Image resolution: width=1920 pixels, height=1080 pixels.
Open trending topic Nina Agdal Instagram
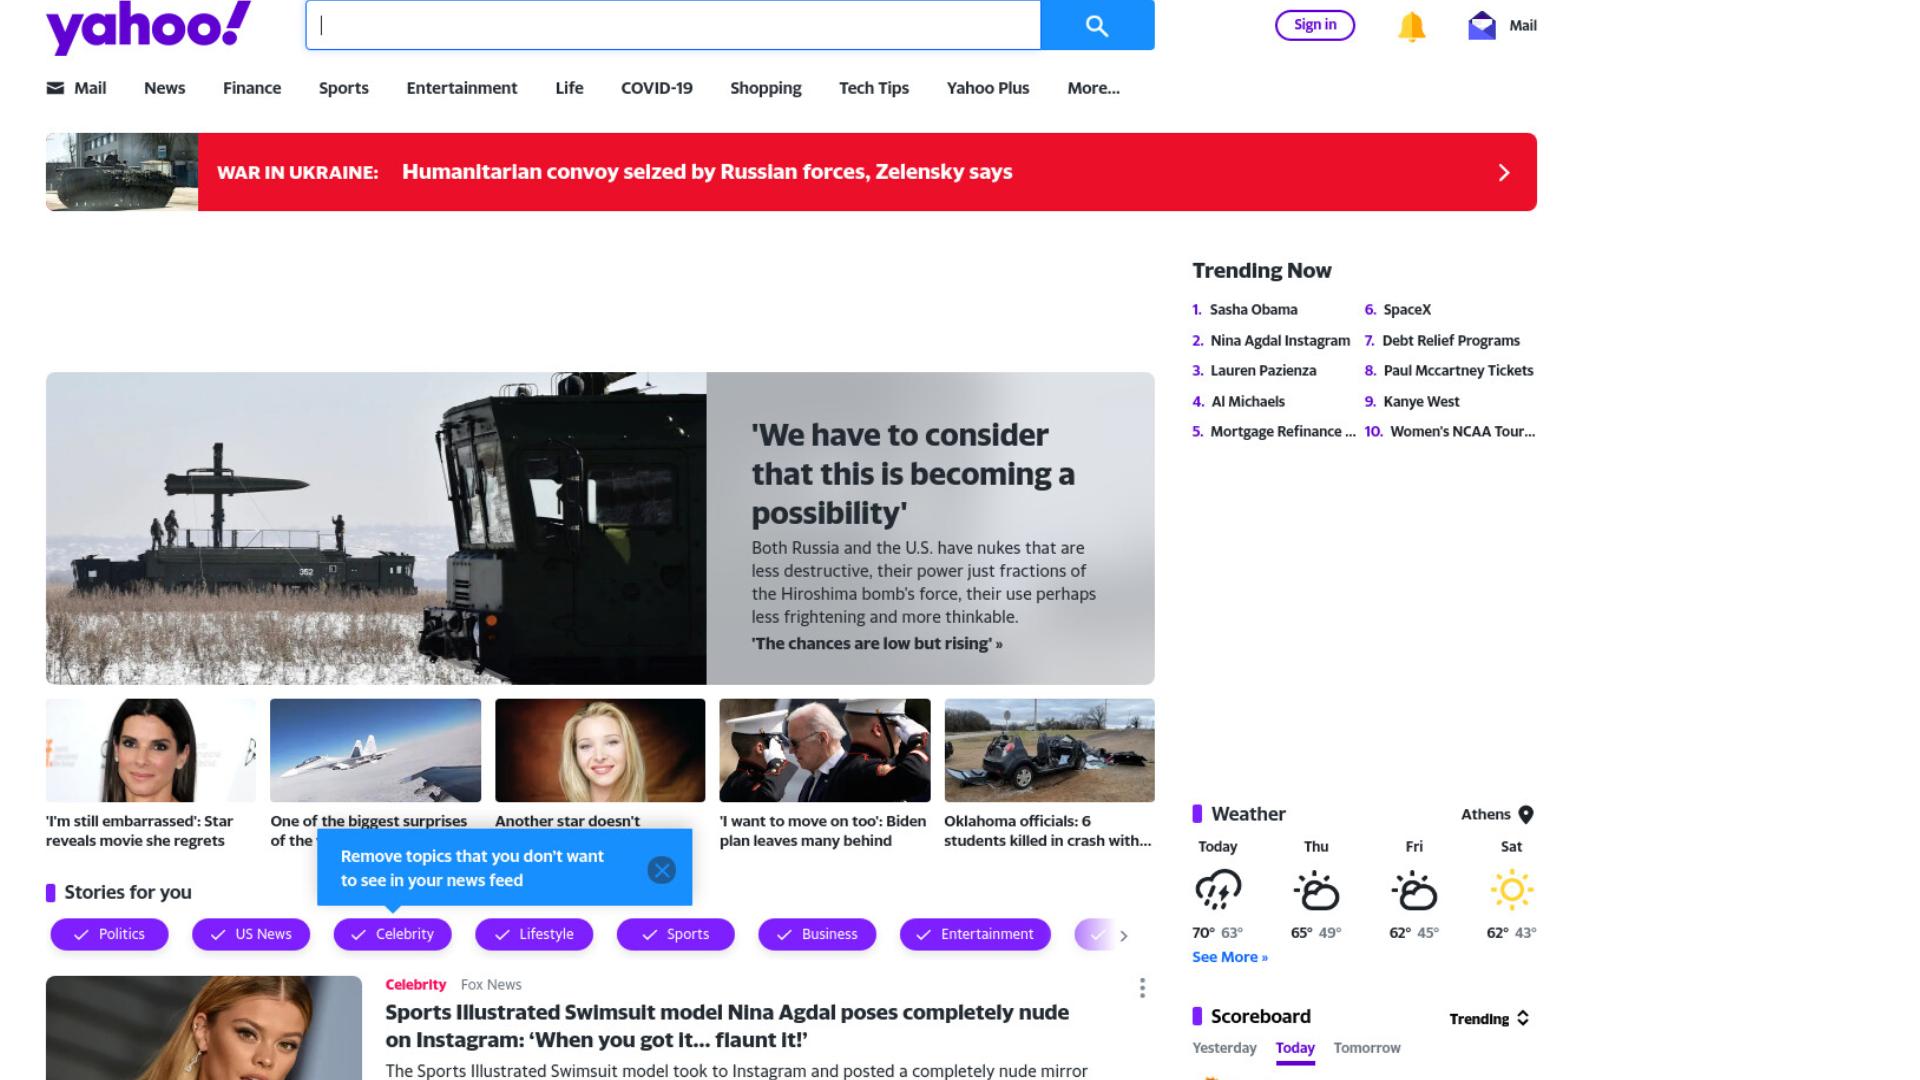pyautogui.click(x=1280, y=341)
